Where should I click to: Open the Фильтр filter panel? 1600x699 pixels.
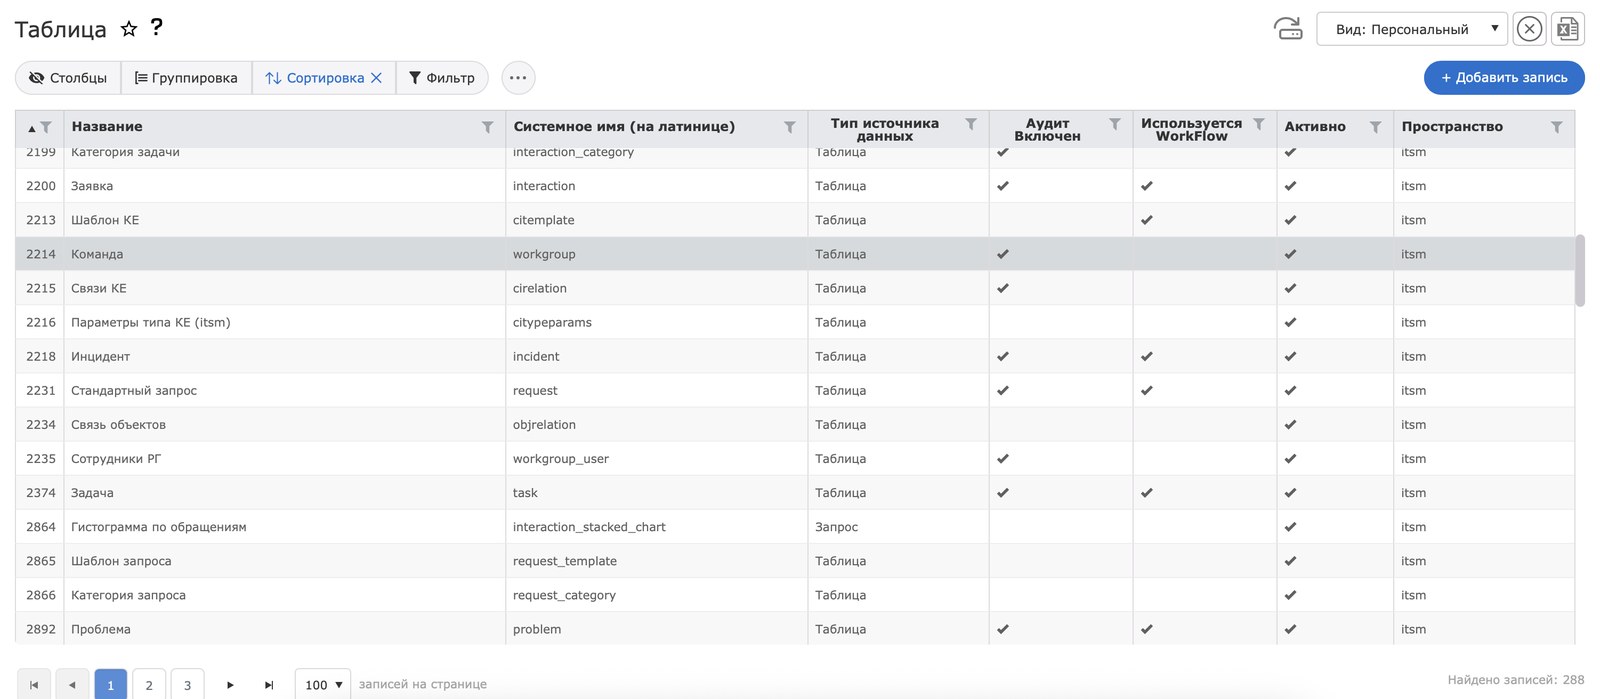[x=442, y=78]
